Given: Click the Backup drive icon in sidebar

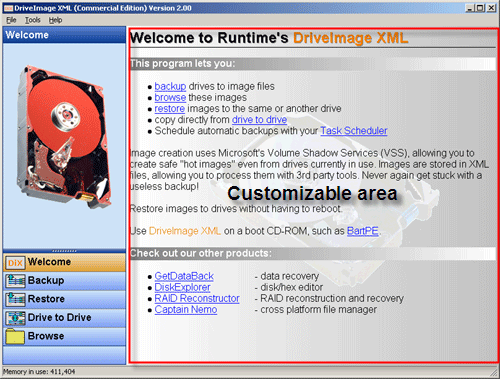Looking at the screenshot, I should coord(15,281).
